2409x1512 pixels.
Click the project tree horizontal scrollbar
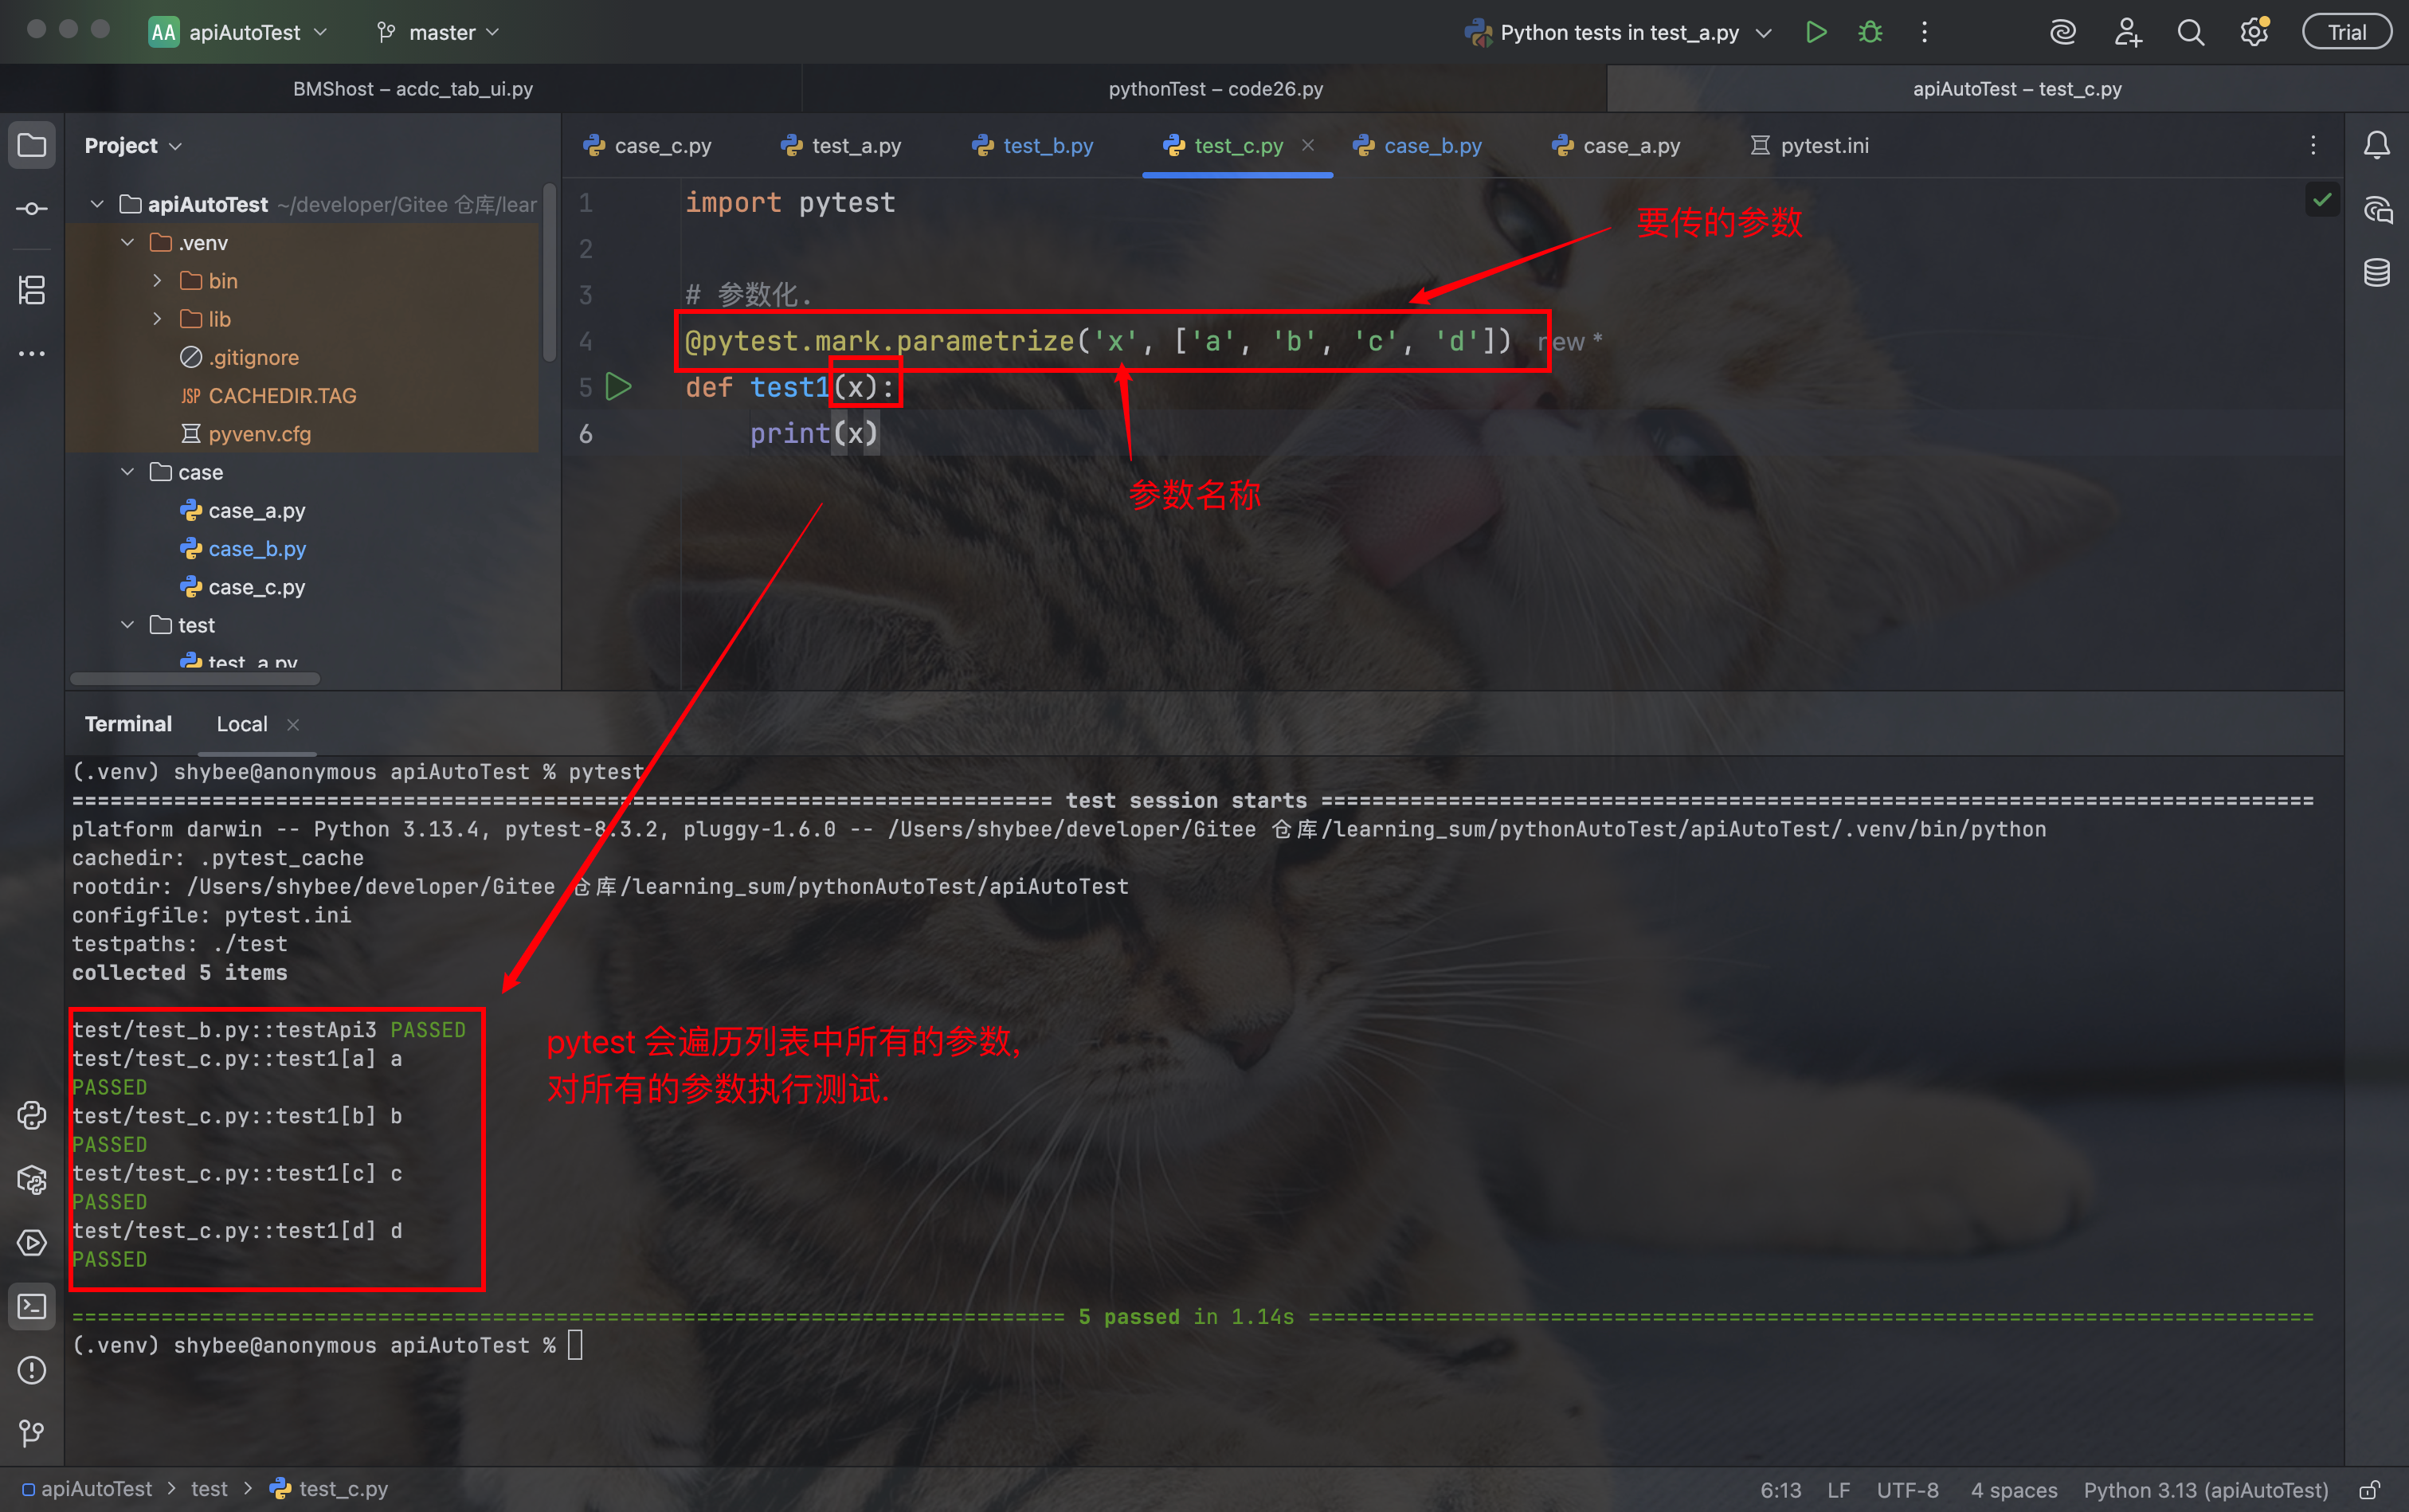tap(196, 679)
